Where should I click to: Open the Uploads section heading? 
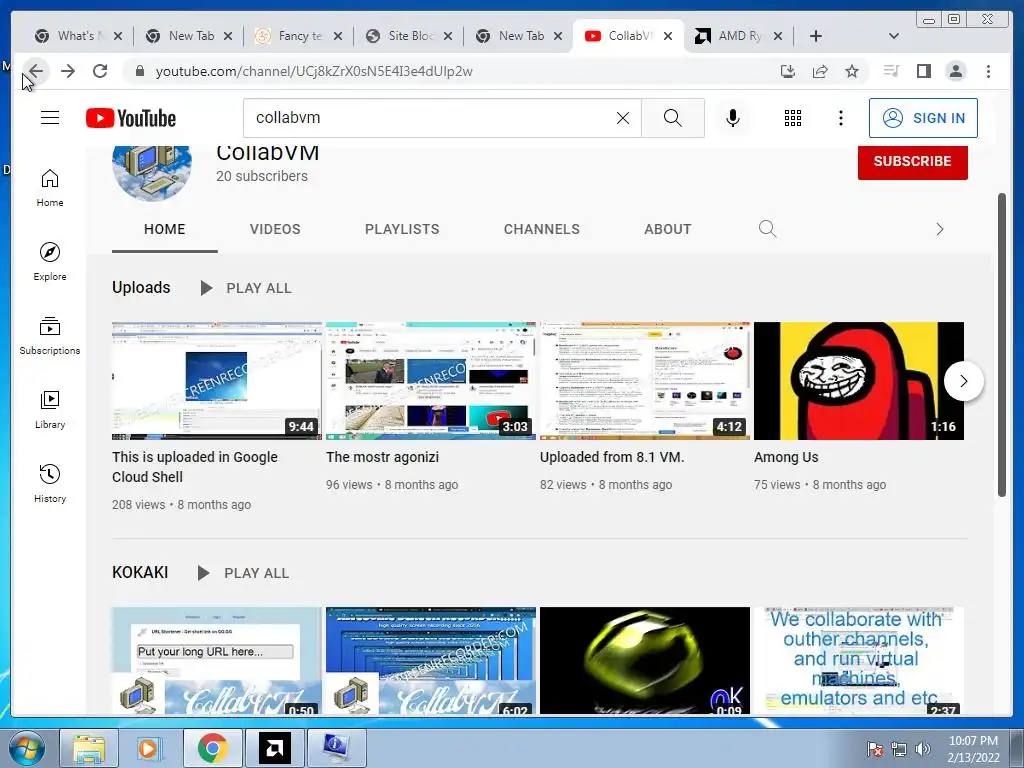tap(141, 287)
